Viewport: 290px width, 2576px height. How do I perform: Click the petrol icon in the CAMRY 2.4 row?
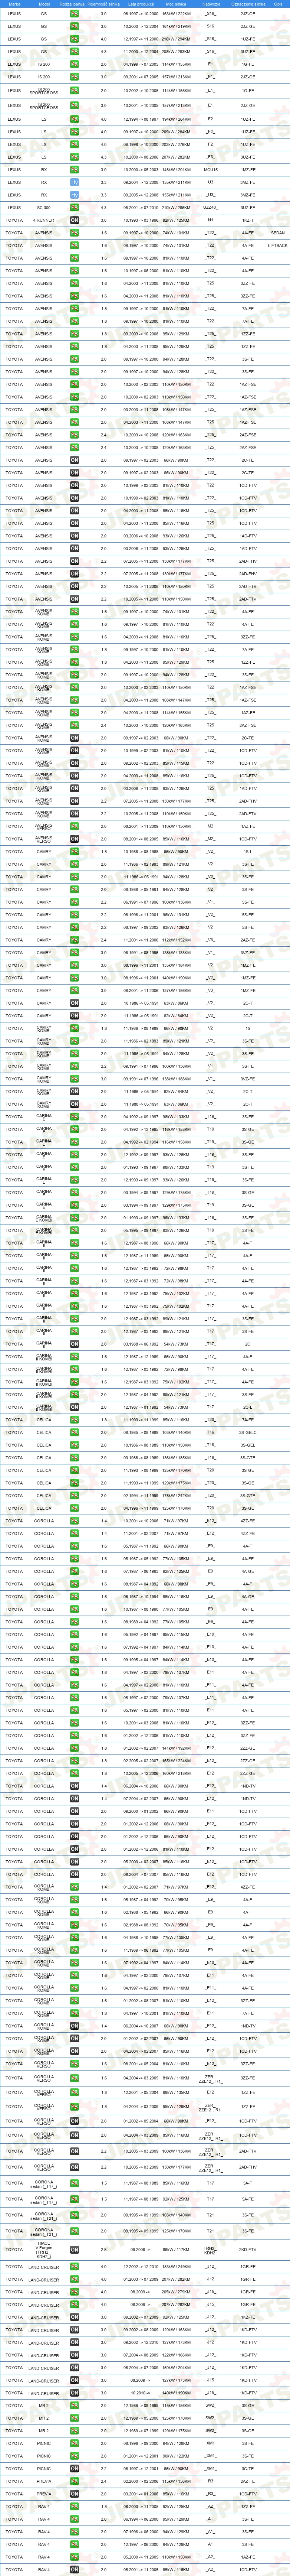74,940
